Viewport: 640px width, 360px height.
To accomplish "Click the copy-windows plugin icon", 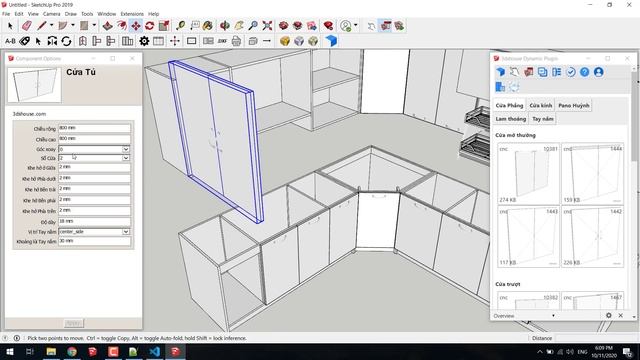I will [x=542, y=72].
